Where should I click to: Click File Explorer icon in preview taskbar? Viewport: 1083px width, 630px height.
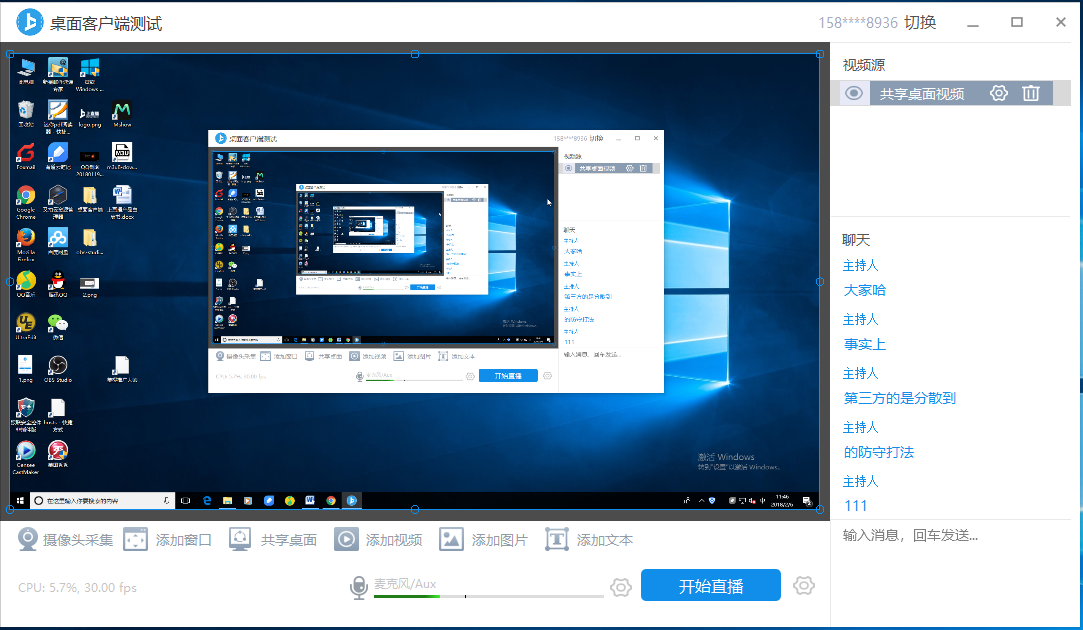click(x=227, y=500)
